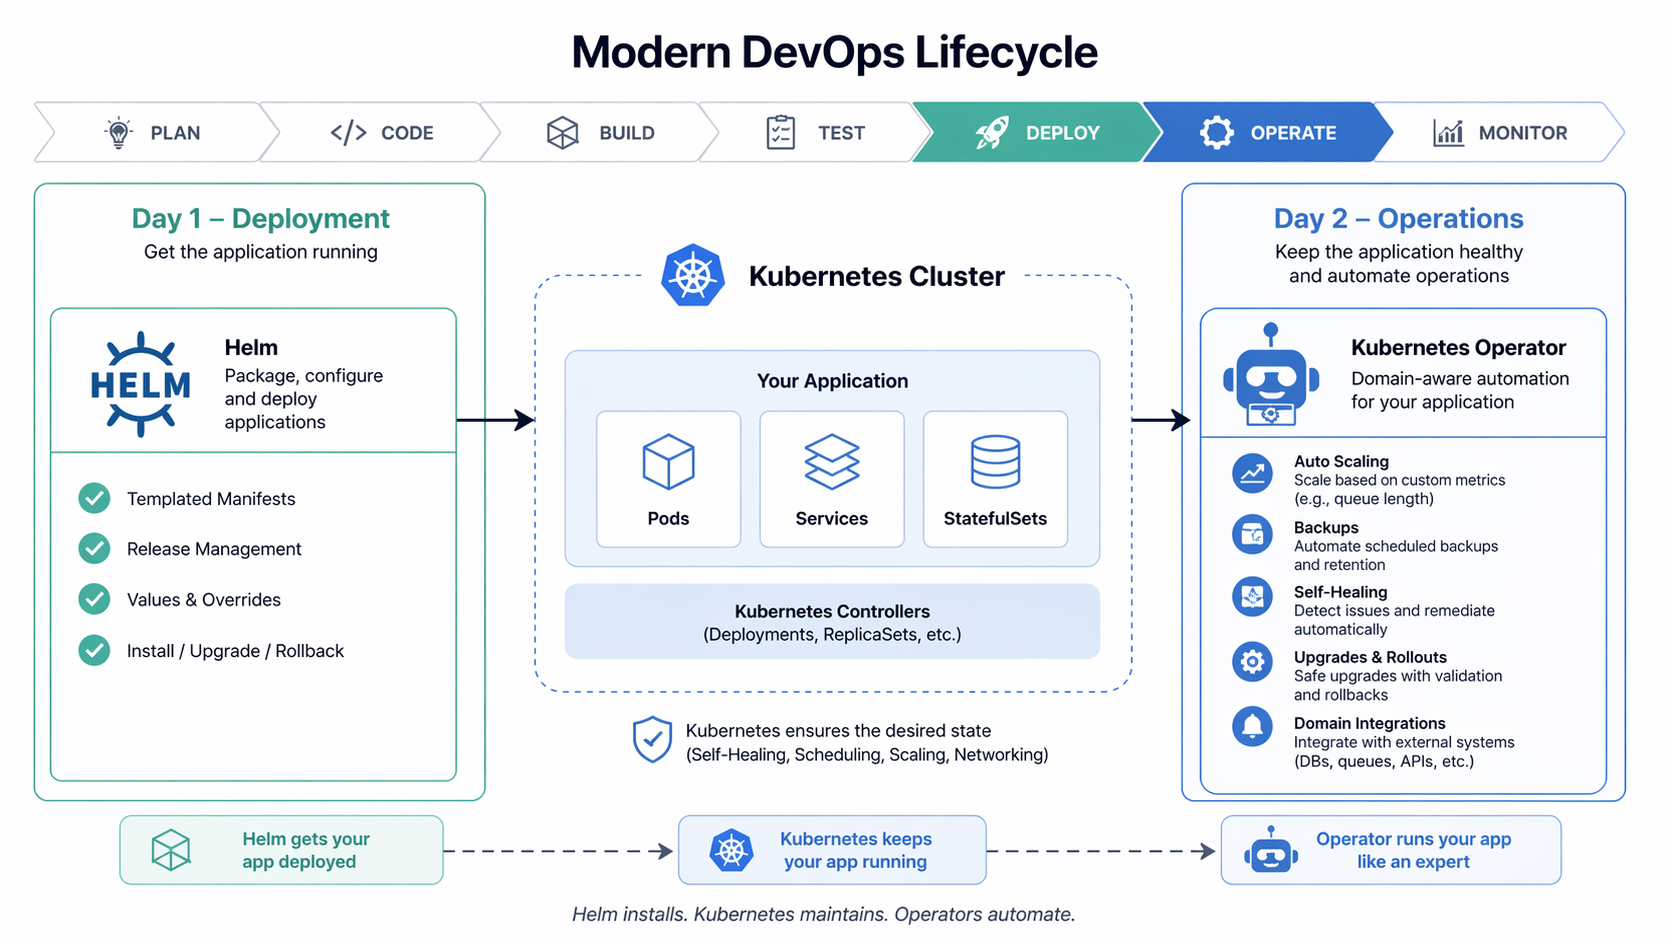
Task: Select the BUILD lifecycle stage
Action: pyautogui.click(x=601, y=132)
